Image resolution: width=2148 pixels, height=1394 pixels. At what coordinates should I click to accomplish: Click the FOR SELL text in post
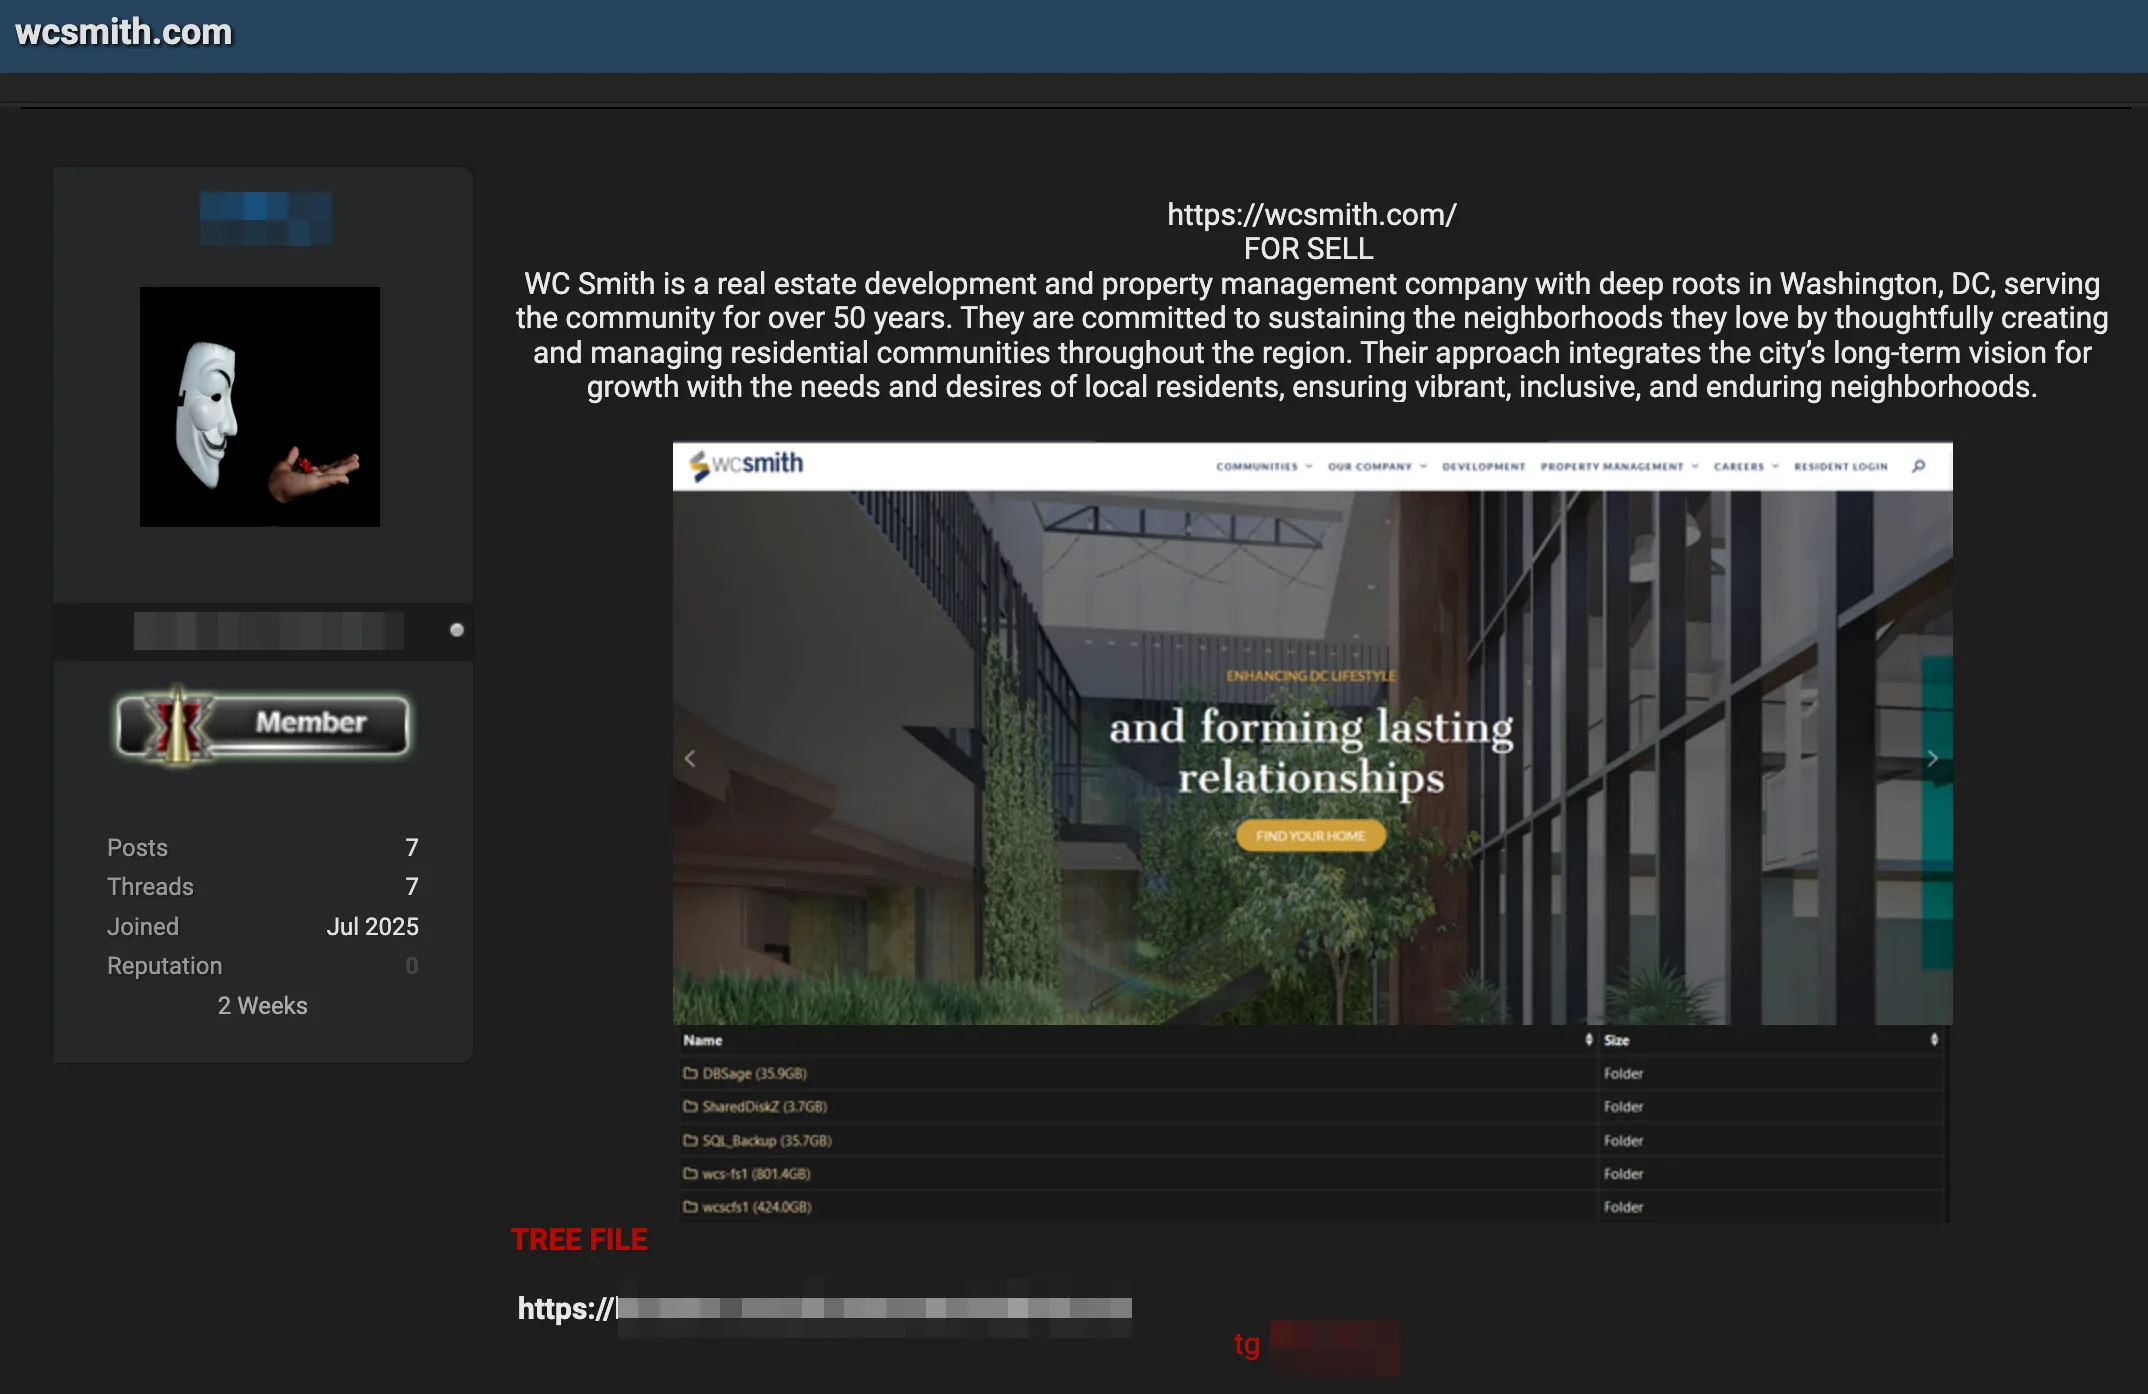click(x=1308, y=248)
